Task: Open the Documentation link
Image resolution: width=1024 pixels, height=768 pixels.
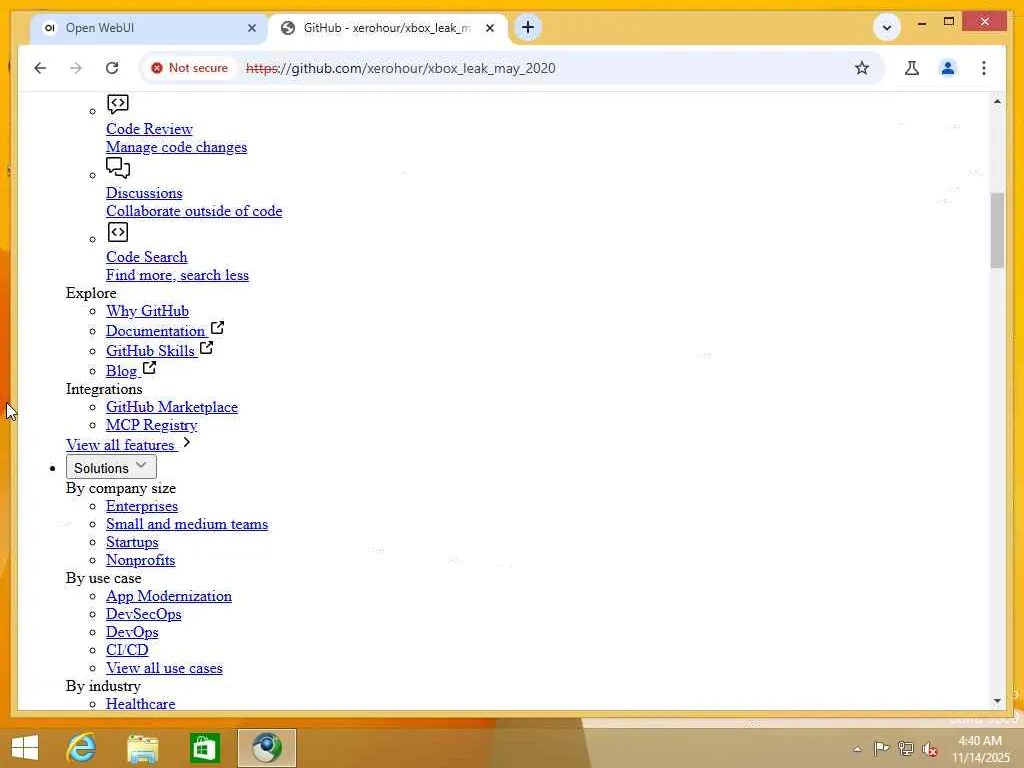Action: point(155,330)
